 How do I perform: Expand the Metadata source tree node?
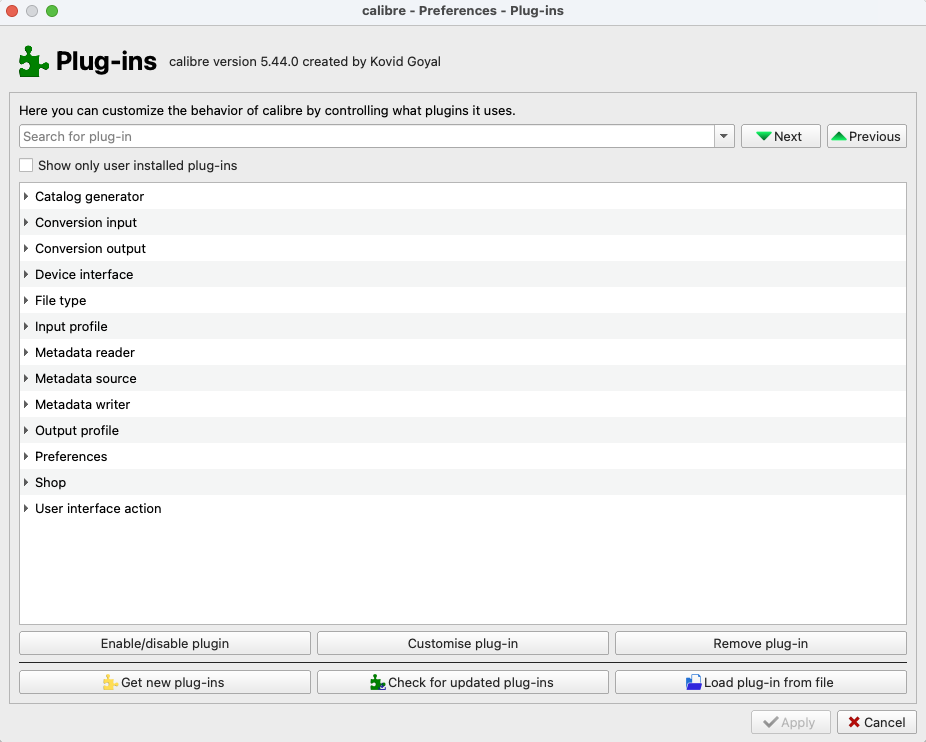click(26, 379)
